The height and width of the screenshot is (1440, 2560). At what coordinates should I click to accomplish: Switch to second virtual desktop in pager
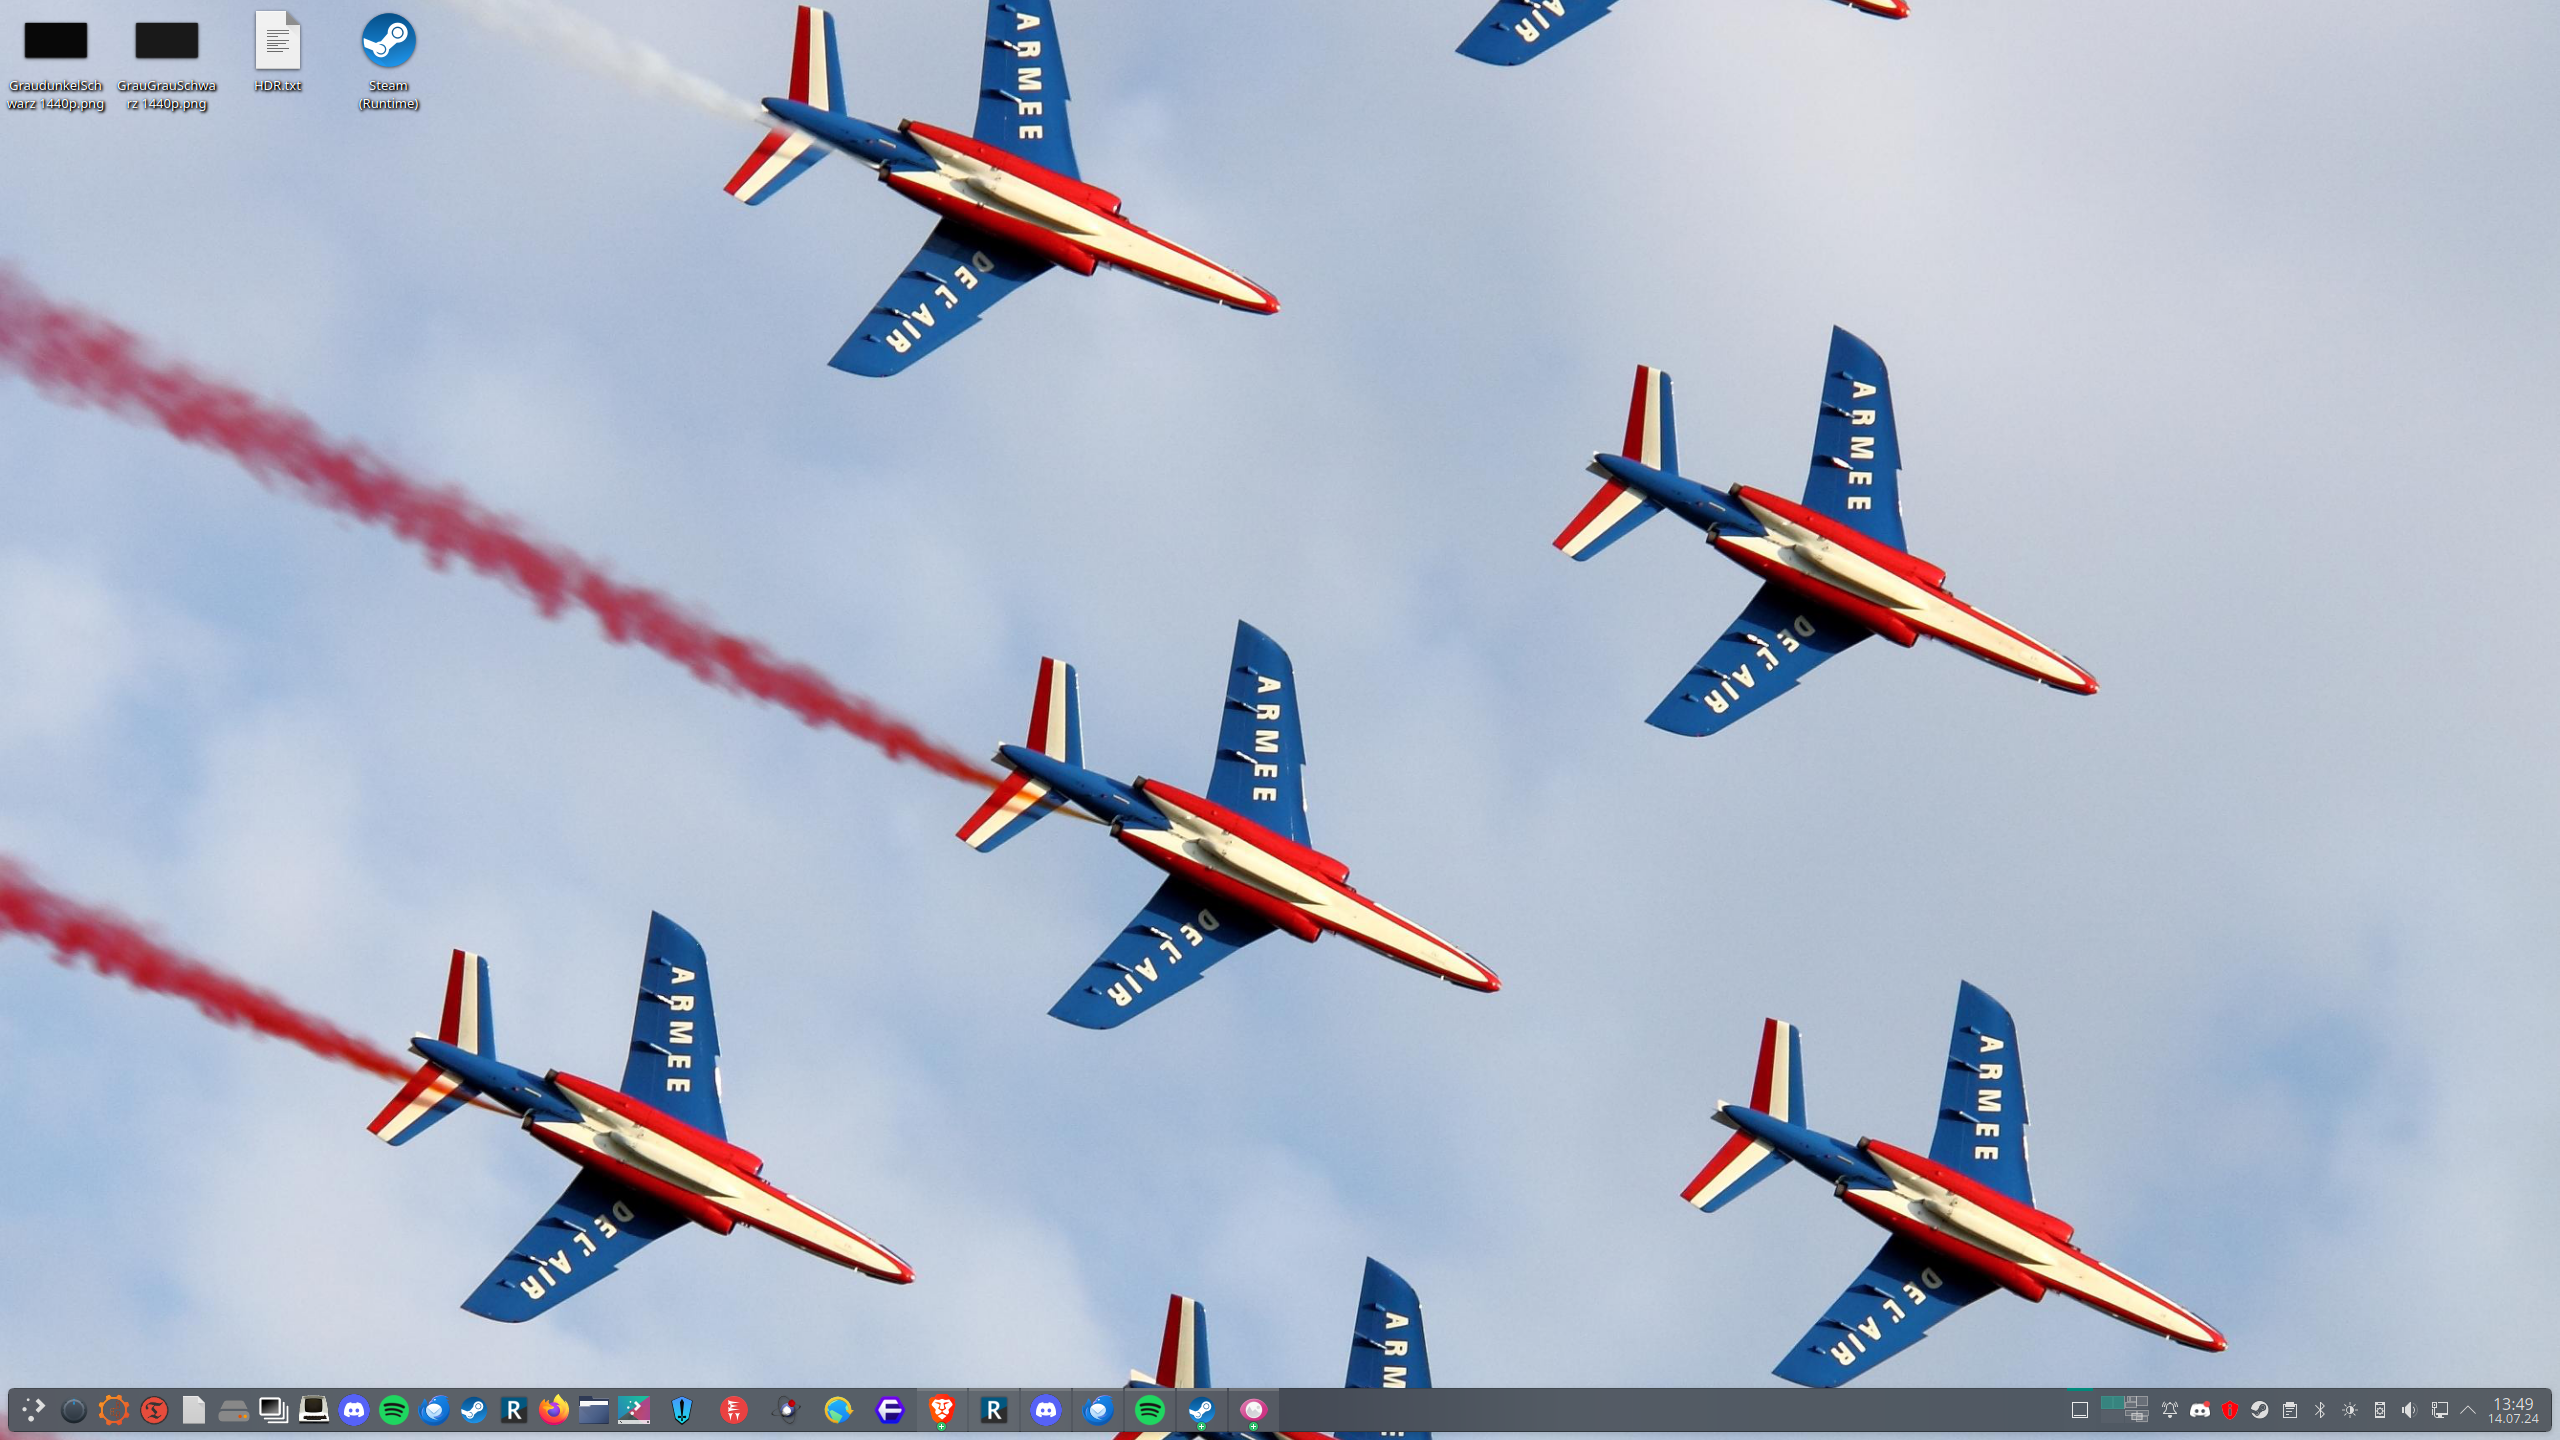point(2136,1404)
